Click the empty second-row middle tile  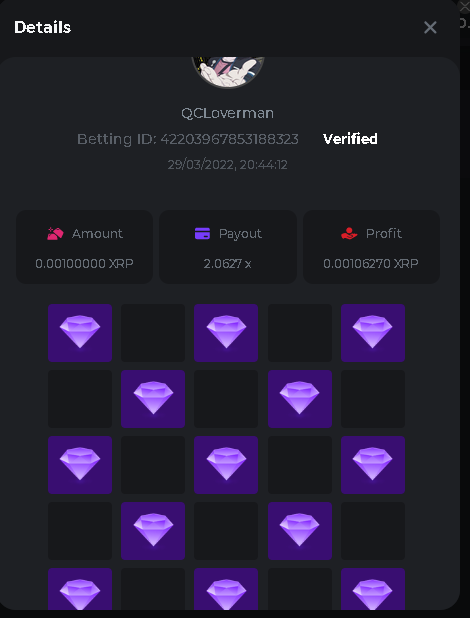[226, 399]
